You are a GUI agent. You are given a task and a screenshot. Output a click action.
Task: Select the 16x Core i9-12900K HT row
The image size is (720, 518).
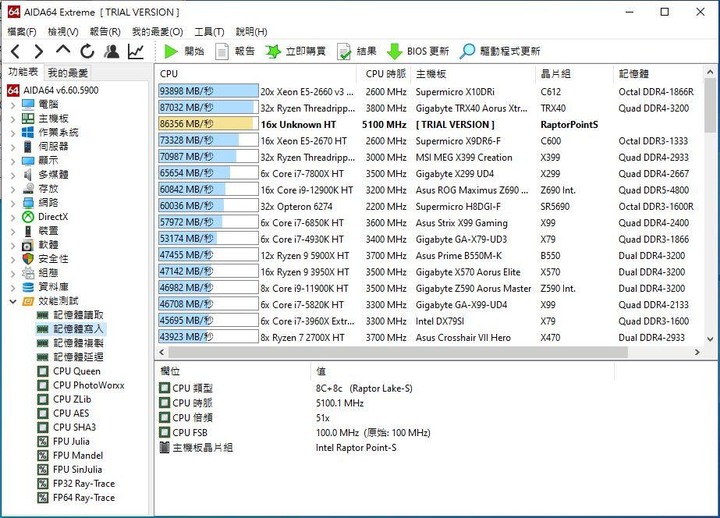point(429,190)
